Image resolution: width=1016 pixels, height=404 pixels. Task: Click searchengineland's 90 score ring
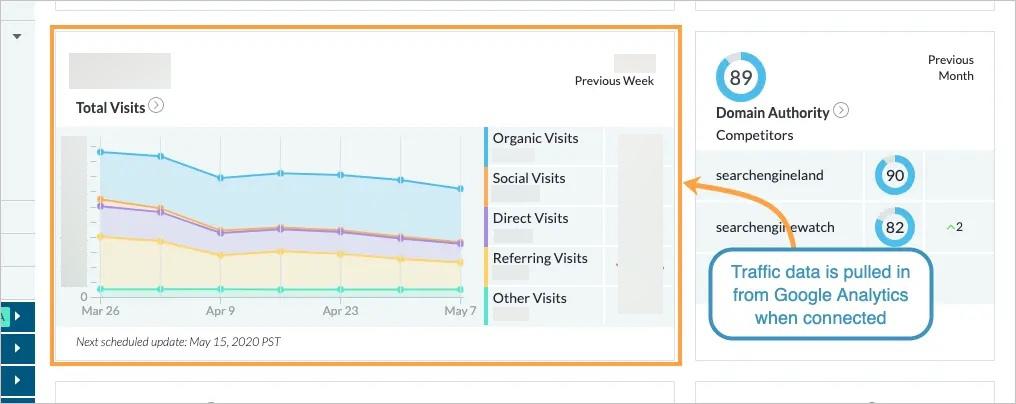point(895,176)
